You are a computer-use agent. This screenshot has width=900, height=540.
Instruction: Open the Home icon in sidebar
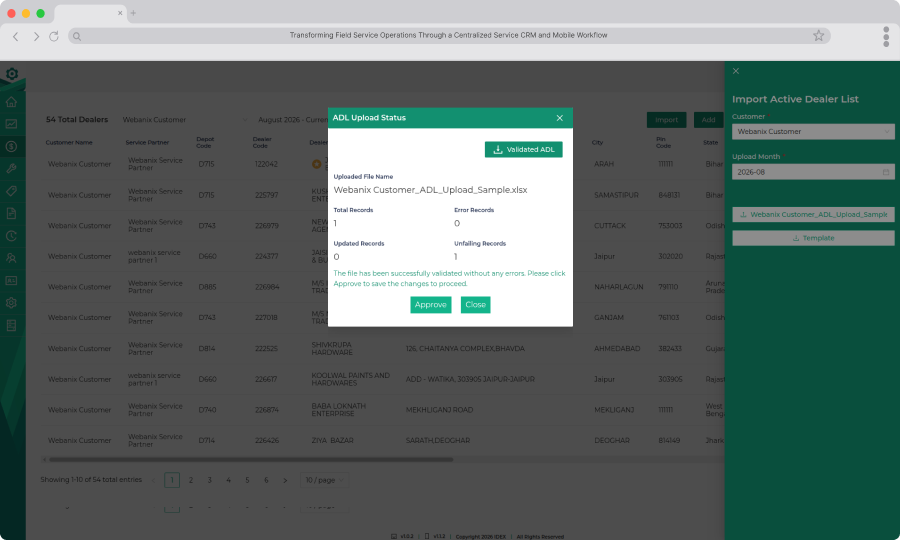coord(11,102)
